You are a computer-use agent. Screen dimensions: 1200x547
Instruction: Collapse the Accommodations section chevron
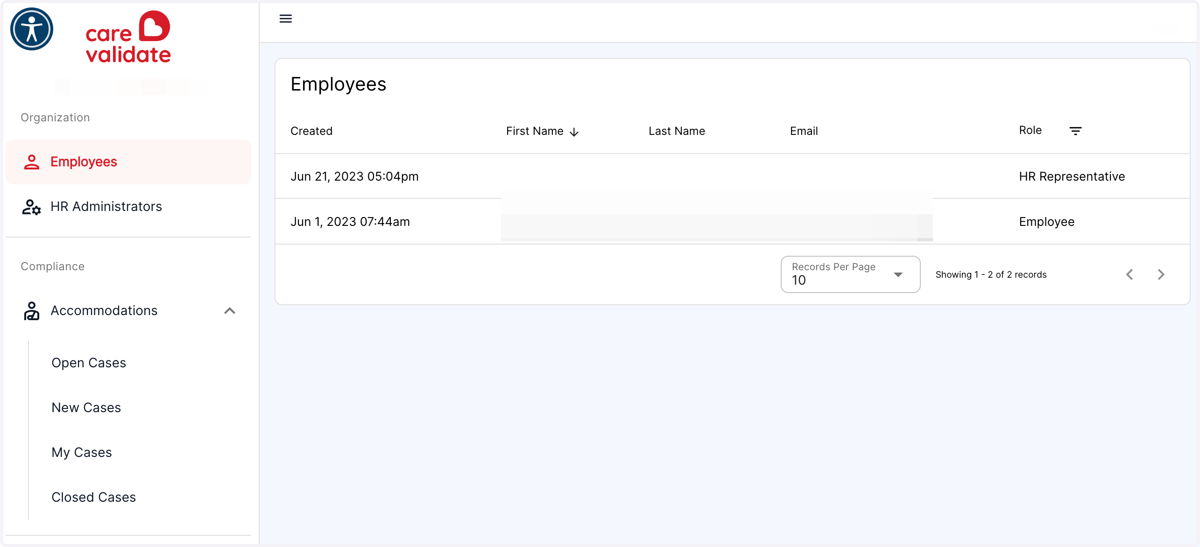[x=230, y=311]
